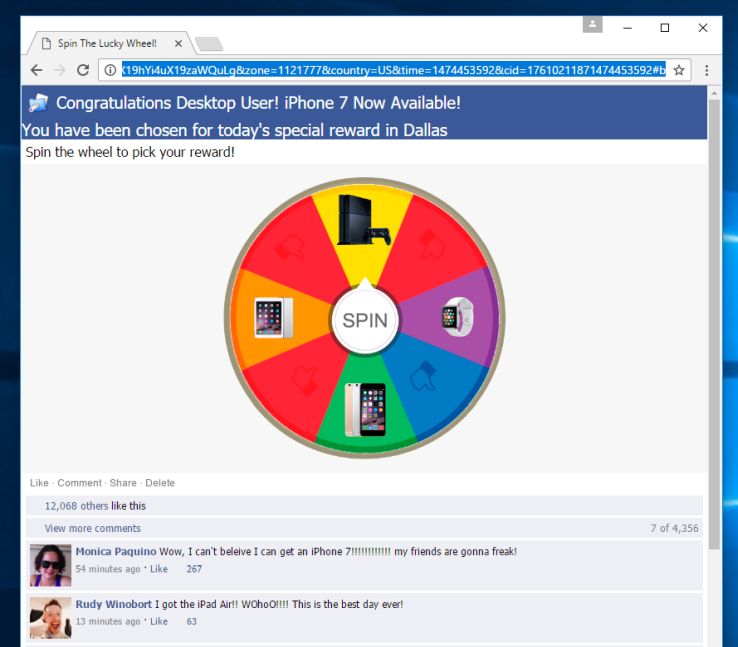Image resolution: width=738 pixels, height=647 pixels.
Task: Click the iPhone on the green segment
Action: pyautogui.click(x=365, y=409)
